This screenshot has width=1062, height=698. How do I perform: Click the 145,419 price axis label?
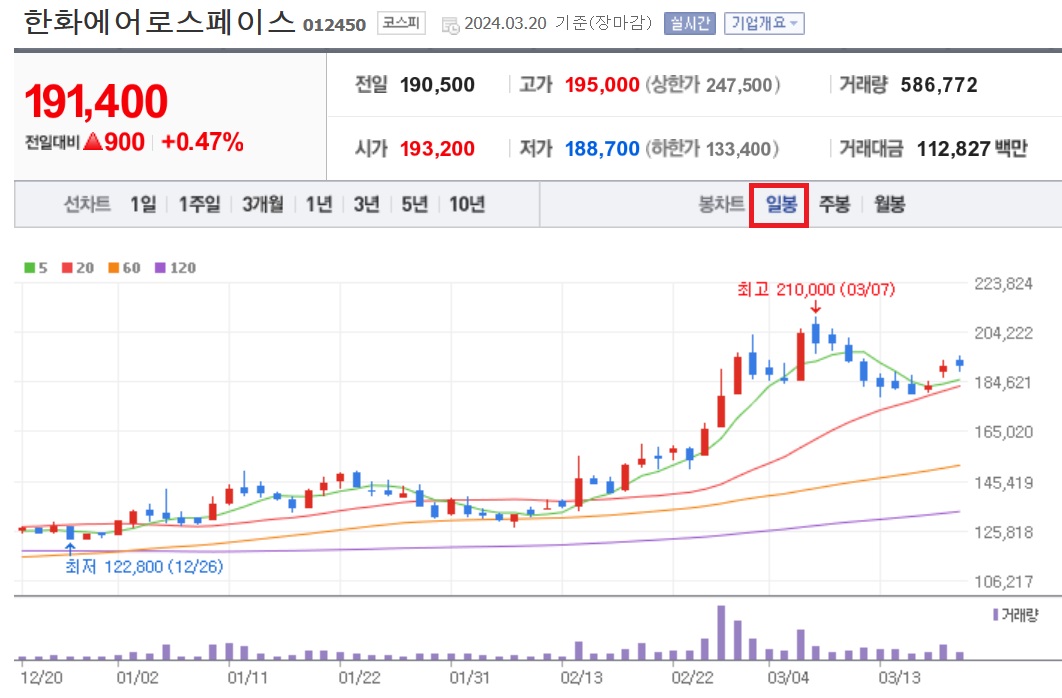click(x=1003, y=483)
